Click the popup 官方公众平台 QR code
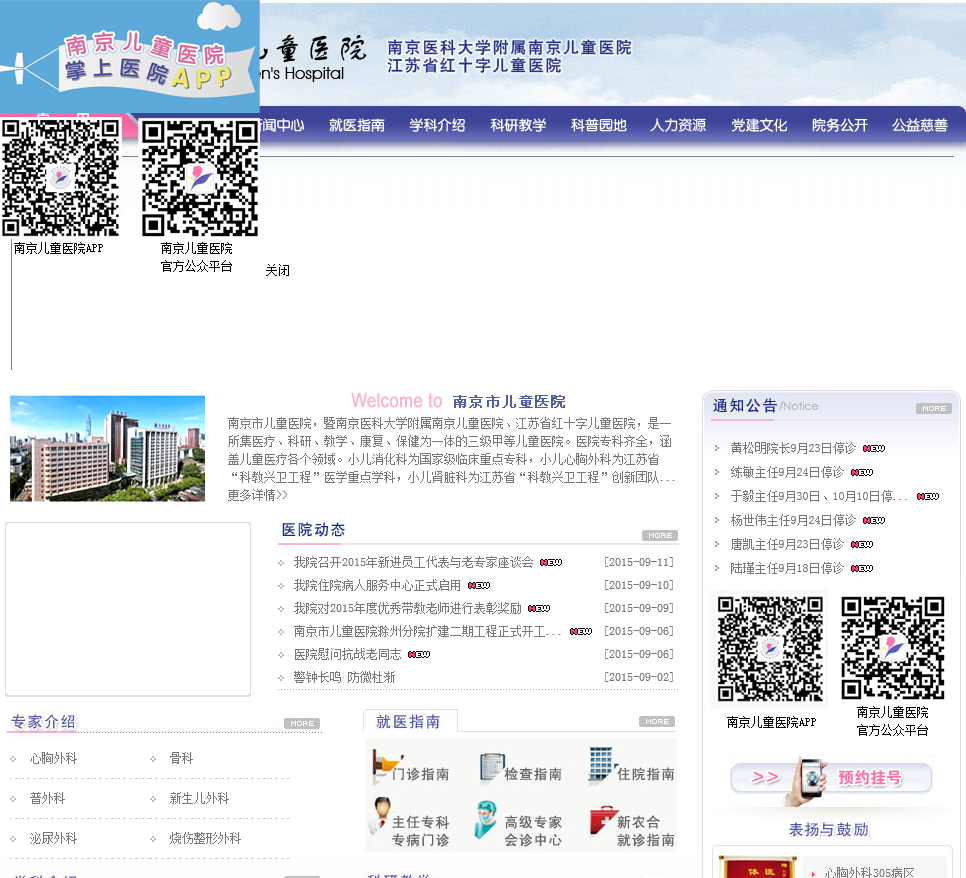The width and height of the screenshot is (966, 878). [200, 177]
